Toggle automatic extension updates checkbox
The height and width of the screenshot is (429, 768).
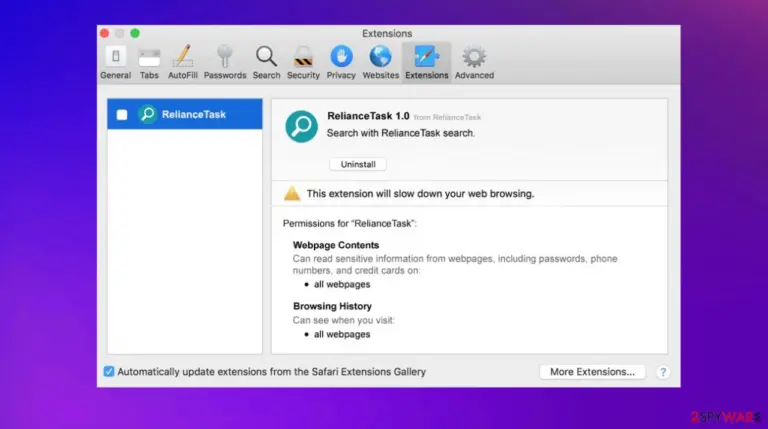point(109,372)
